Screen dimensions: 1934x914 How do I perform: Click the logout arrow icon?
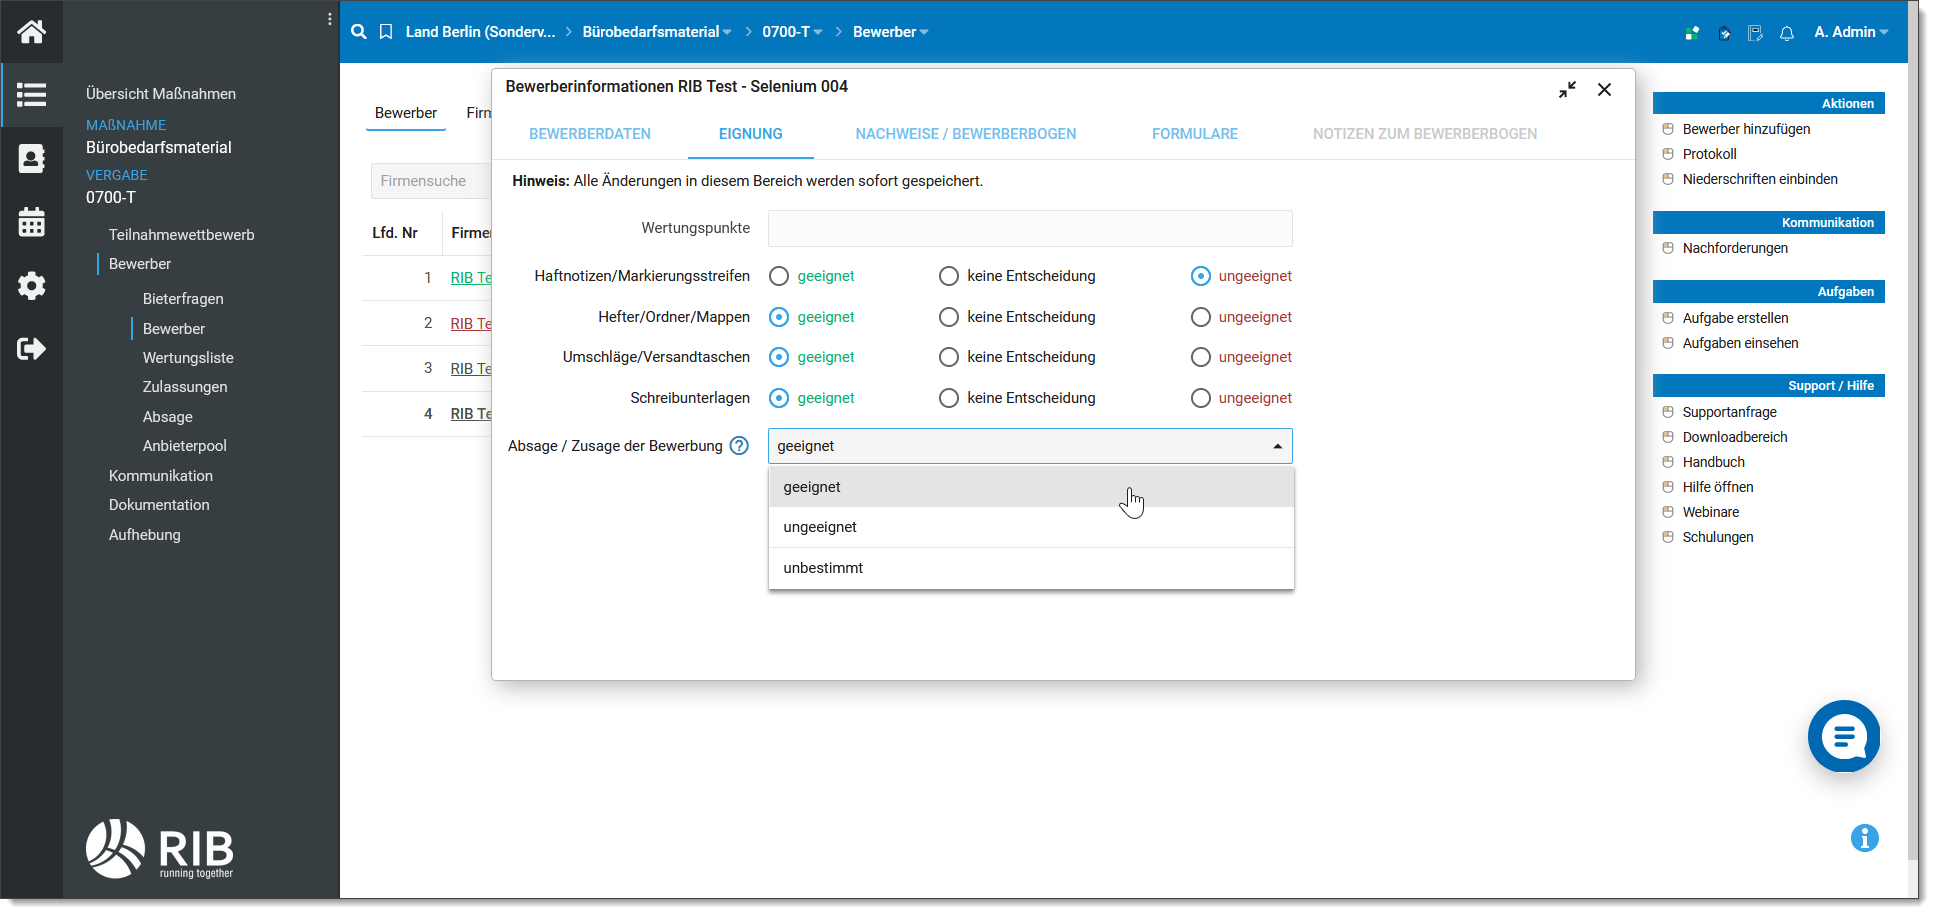click(31, 349)
